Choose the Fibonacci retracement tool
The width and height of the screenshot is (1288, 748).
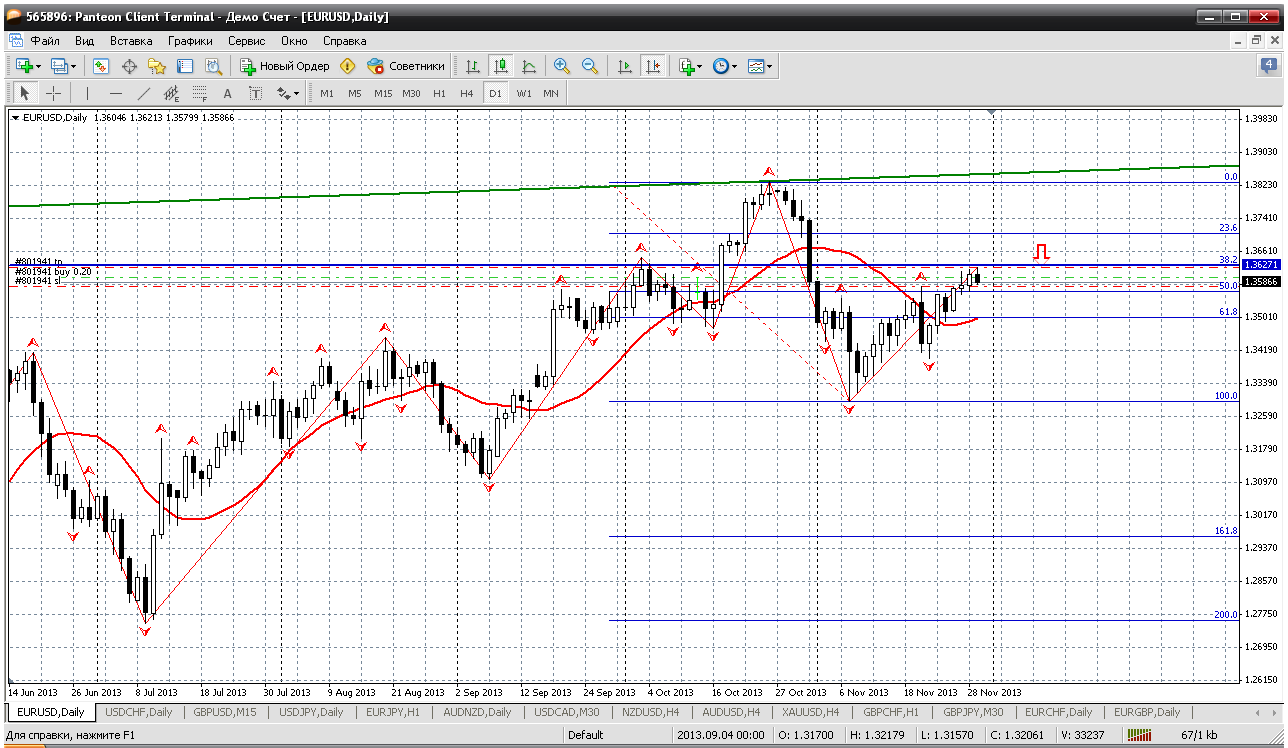(x=200, y=93)
